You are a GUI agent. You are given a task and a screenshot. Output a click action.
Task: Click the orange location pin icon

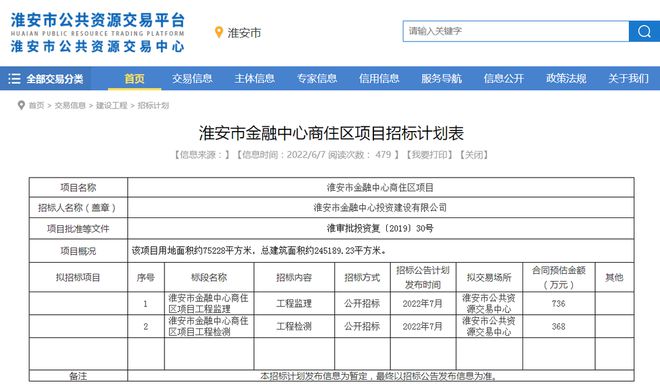[218, 32]
